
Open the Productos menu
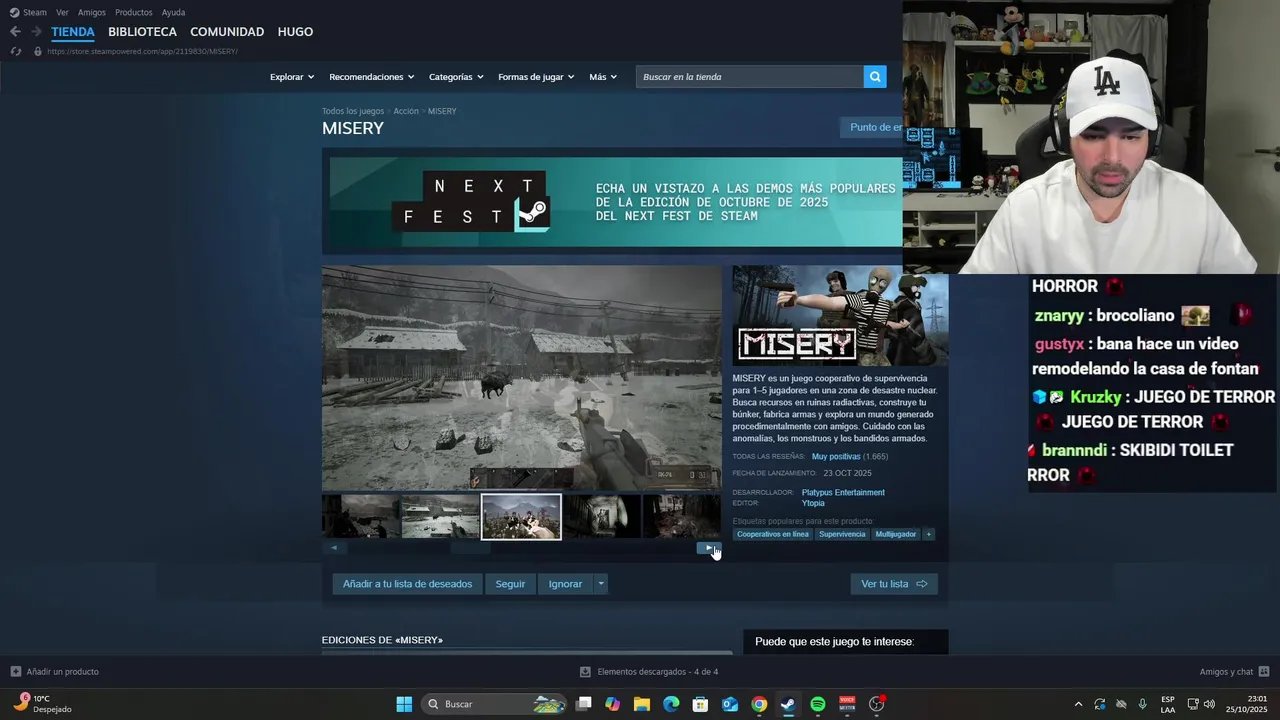pyautogui.click(x=134, y=12)
